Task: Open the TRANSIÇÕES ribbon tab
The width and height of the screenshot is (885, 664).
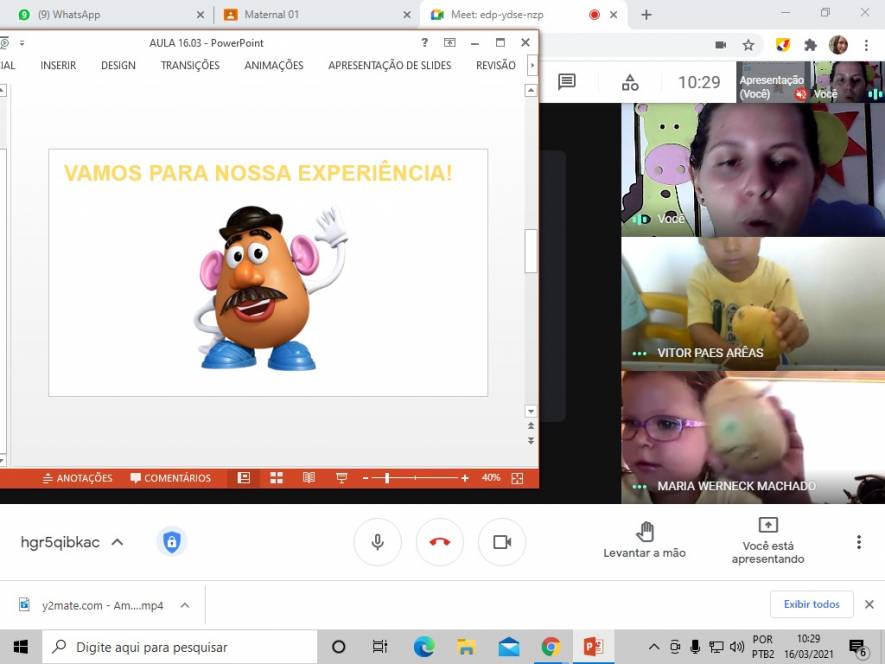Action: [x=190, y=65]
